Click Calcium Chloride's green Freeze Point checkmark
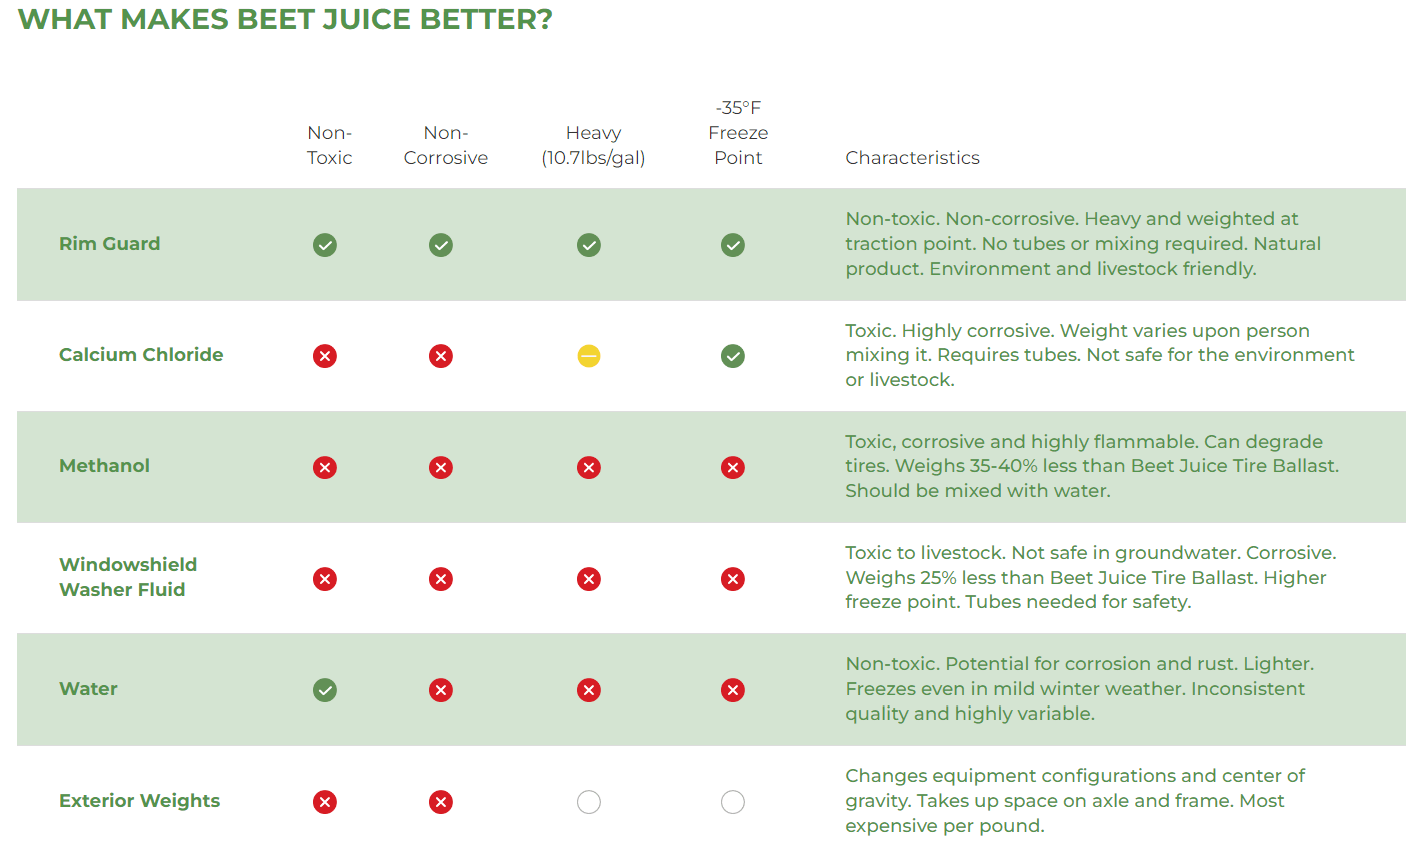This screenshot has height=843, width=1416. pyautogui.click(x=733, y=356)
